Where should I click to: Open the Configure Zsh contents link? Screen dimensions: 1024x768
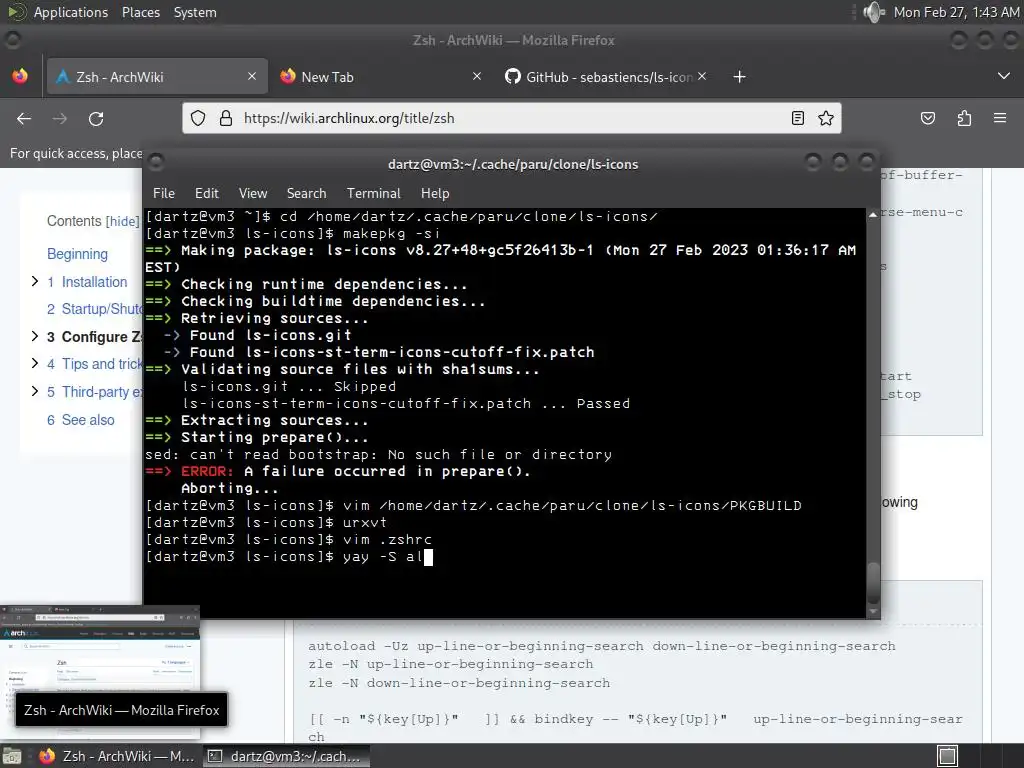pyautogui.click(x=95, y=337)
